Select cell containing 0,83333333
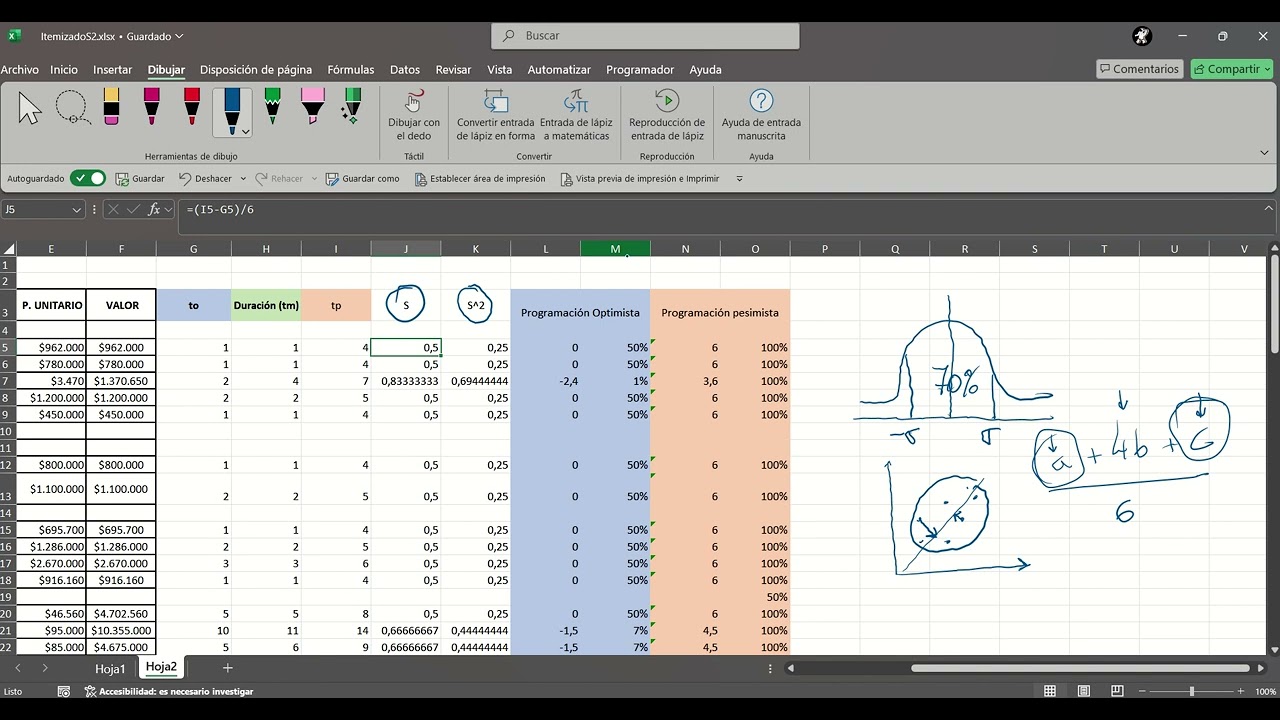Image resolution: width=1280 pixels, height=720 pixels. 406,381
